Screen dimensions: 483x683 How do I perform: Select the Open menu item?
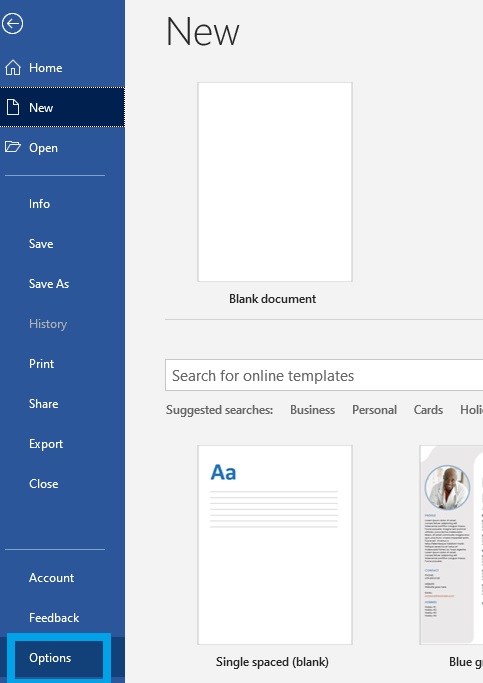pos(62,147)
